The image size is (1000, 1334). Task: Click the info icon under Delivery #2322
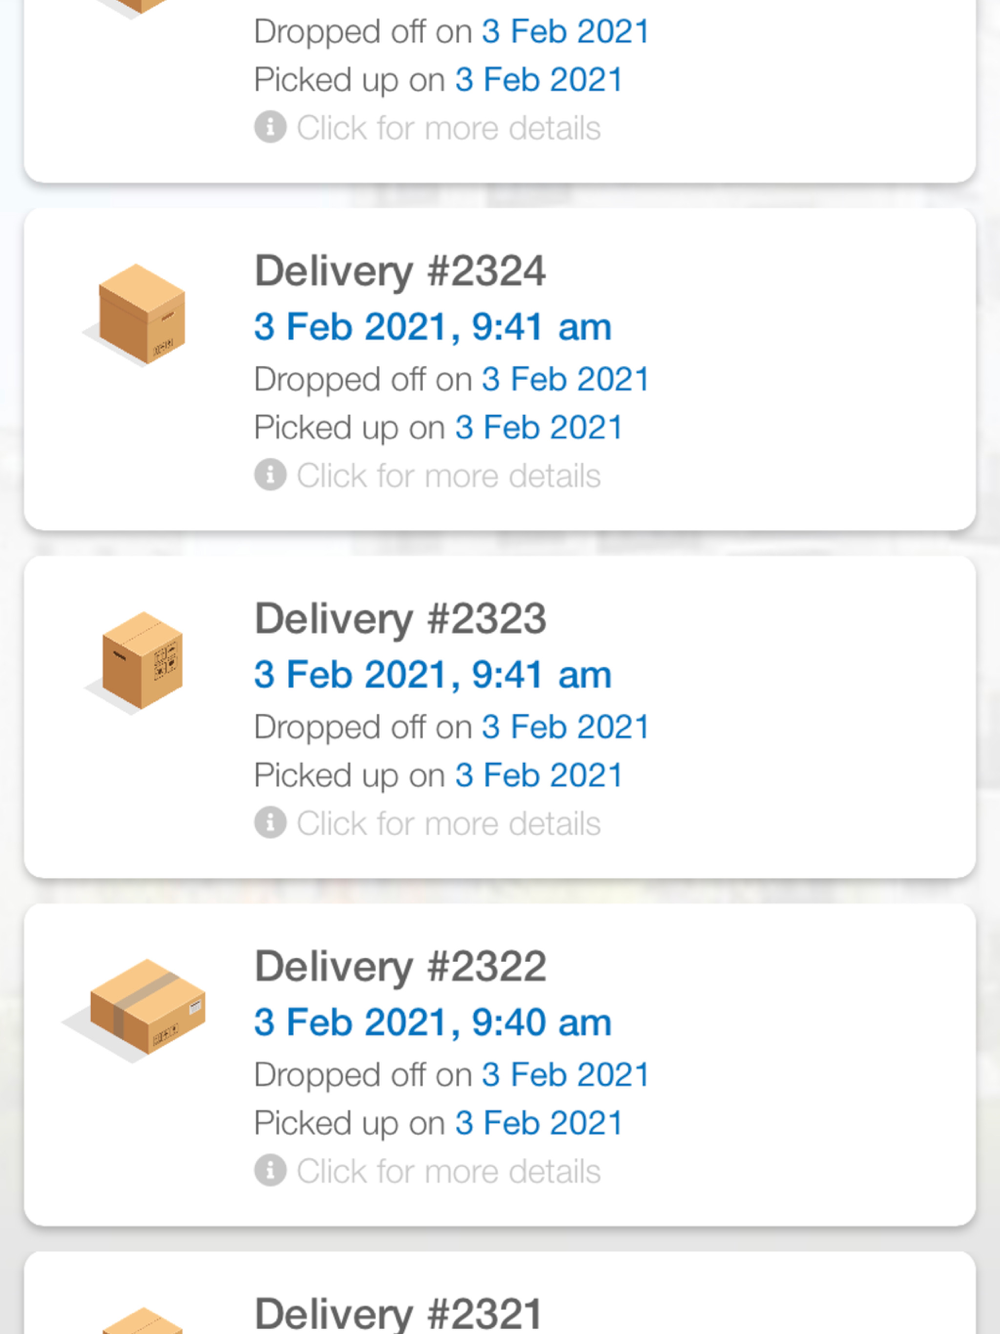tap(270, 1171)
